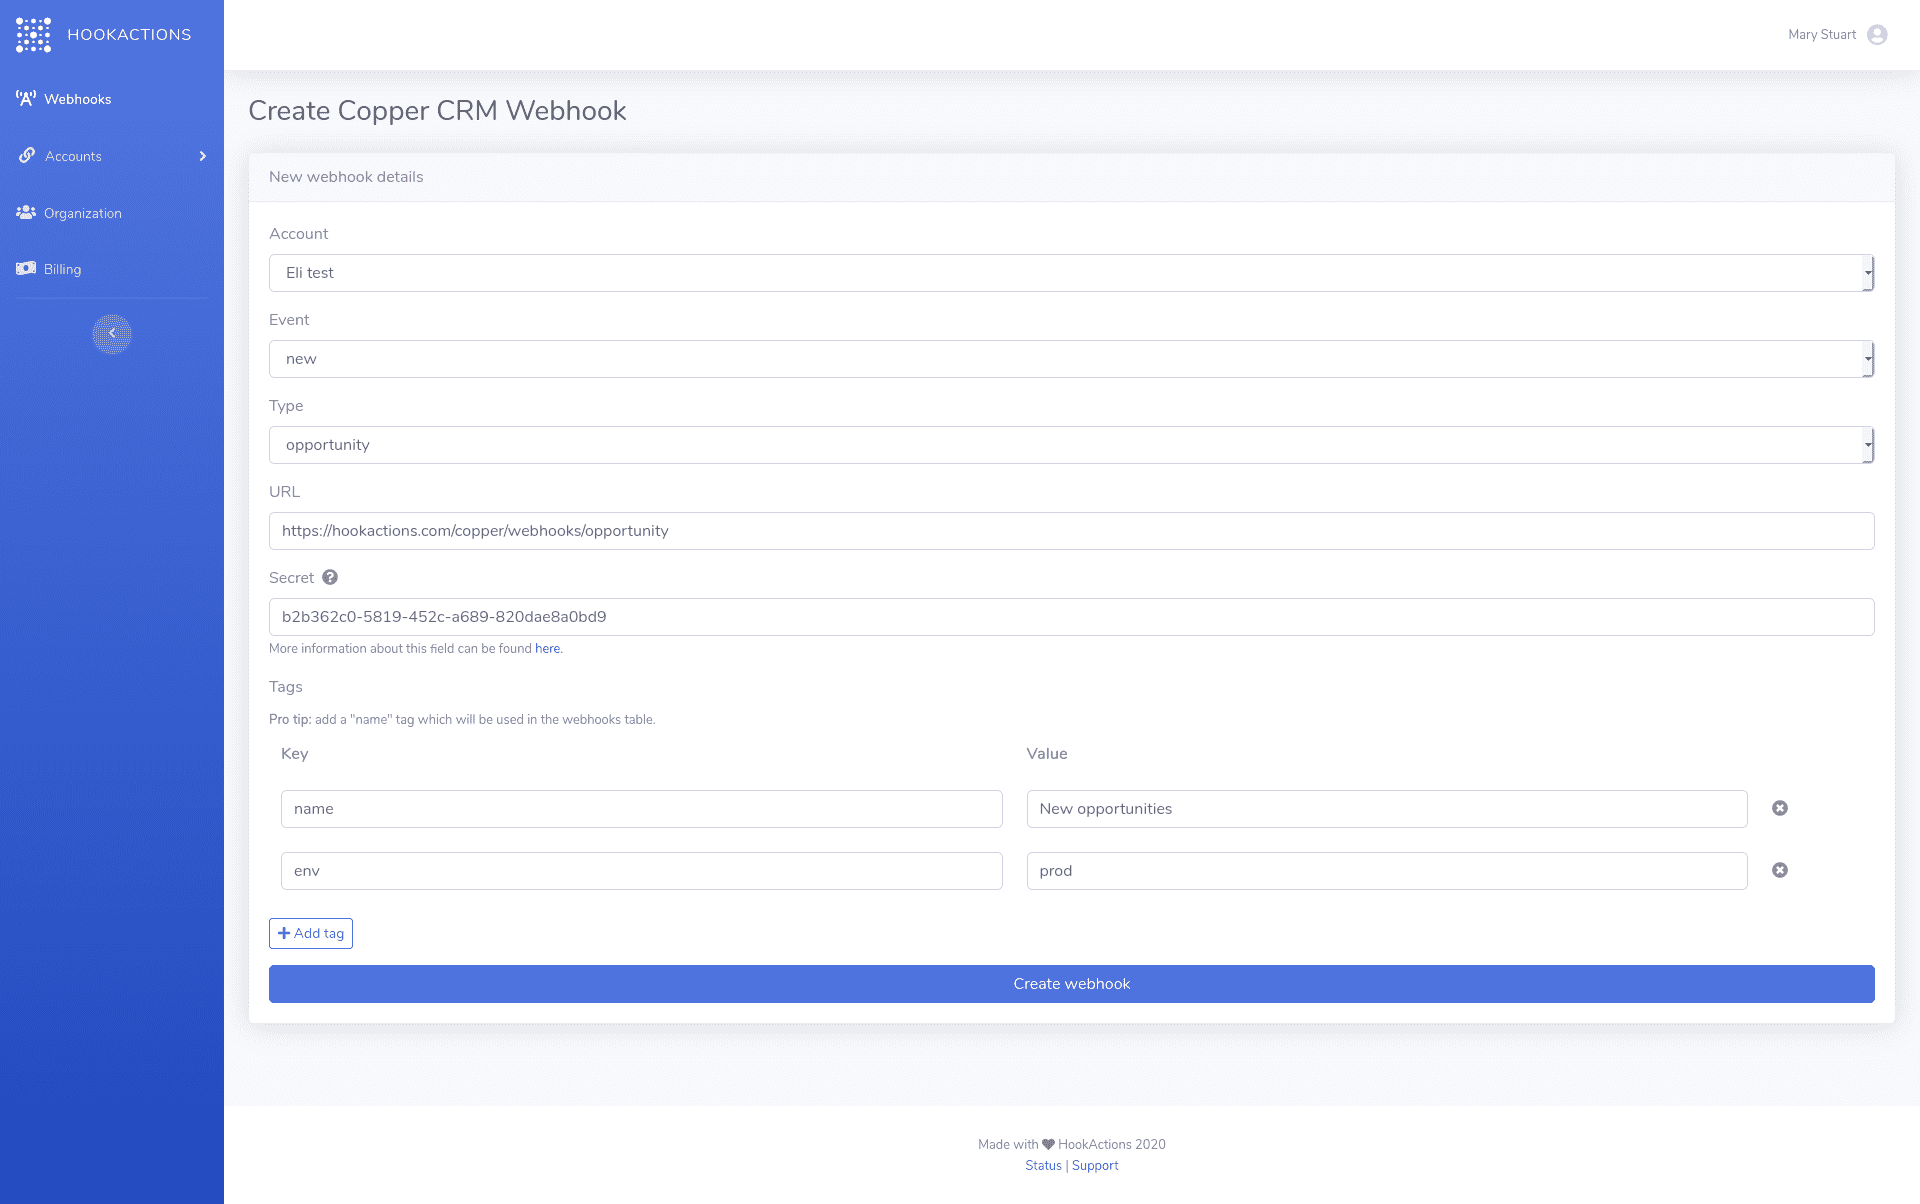Focus the Secret input field
The height and width of the screenshot is (1204, 1920).
1071,617
